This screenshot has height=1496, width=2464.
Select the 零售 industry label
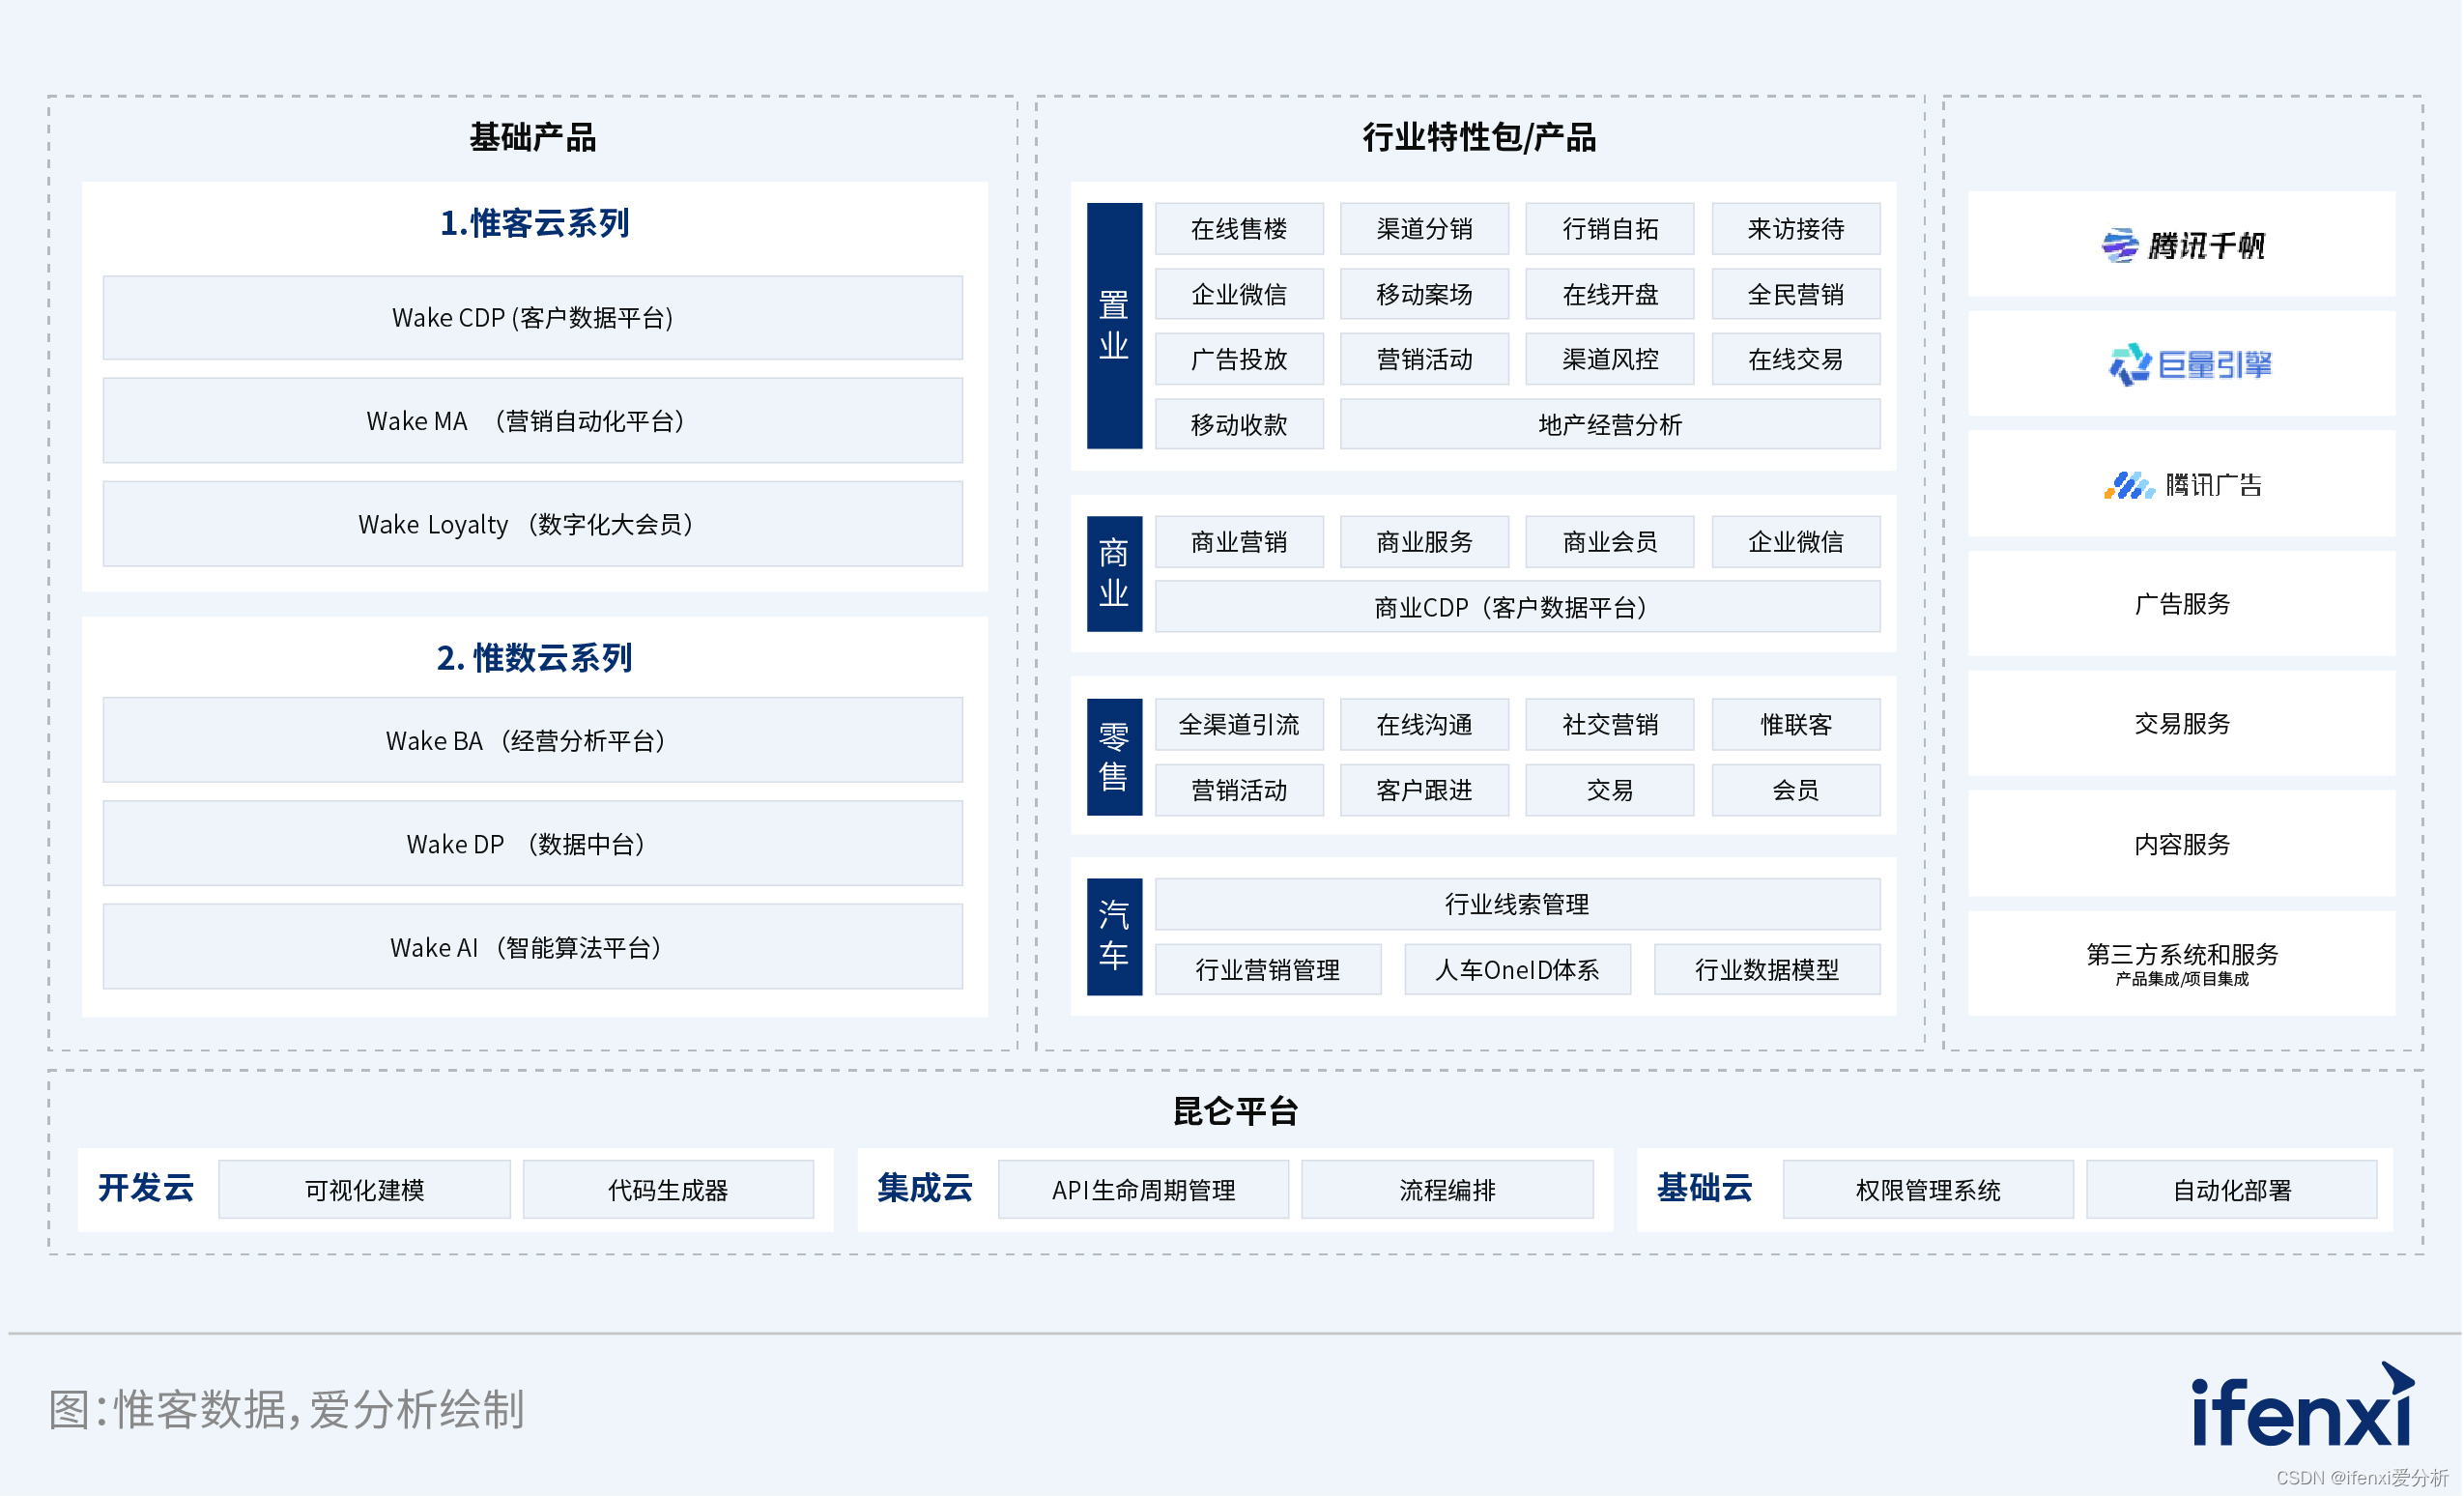pyautogui.click(x=1114, y=757)
